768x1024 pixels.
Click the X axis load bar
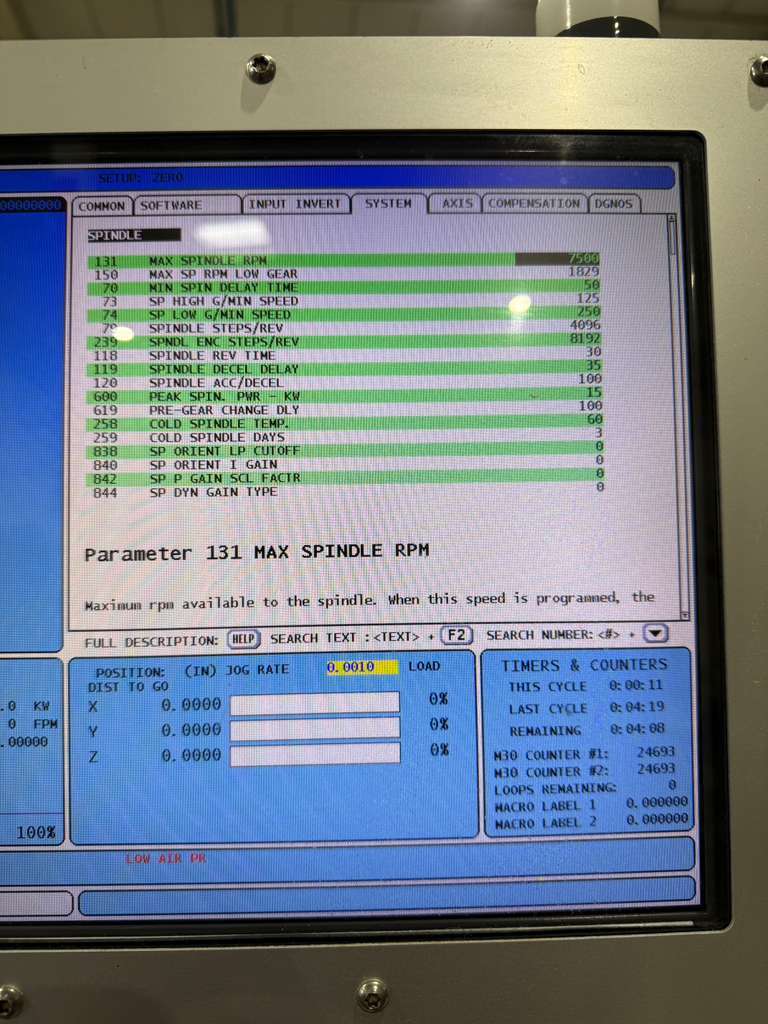pyautogui.click(x=315, y=704)
